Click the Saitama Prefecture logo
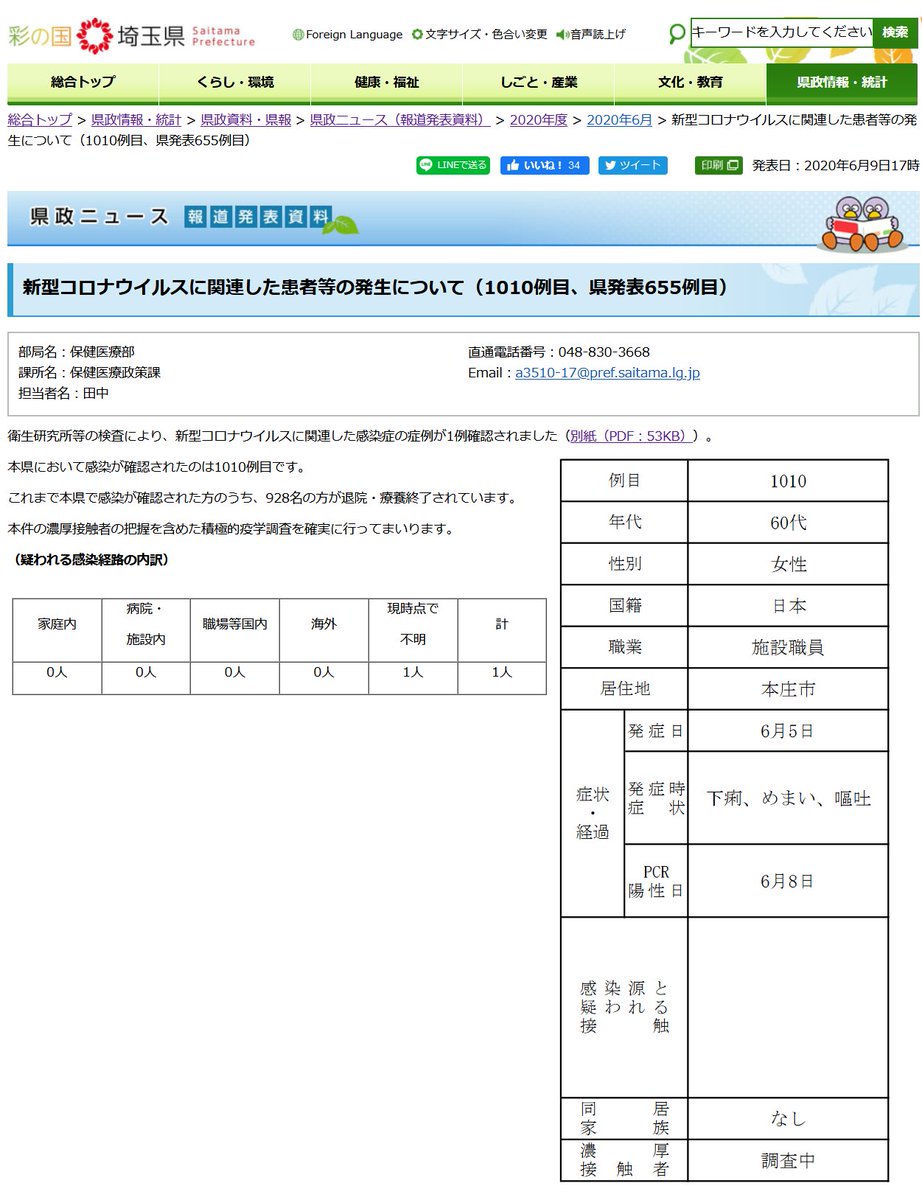The height and width of the screenshot is (1200, 922). pos(132,35)
